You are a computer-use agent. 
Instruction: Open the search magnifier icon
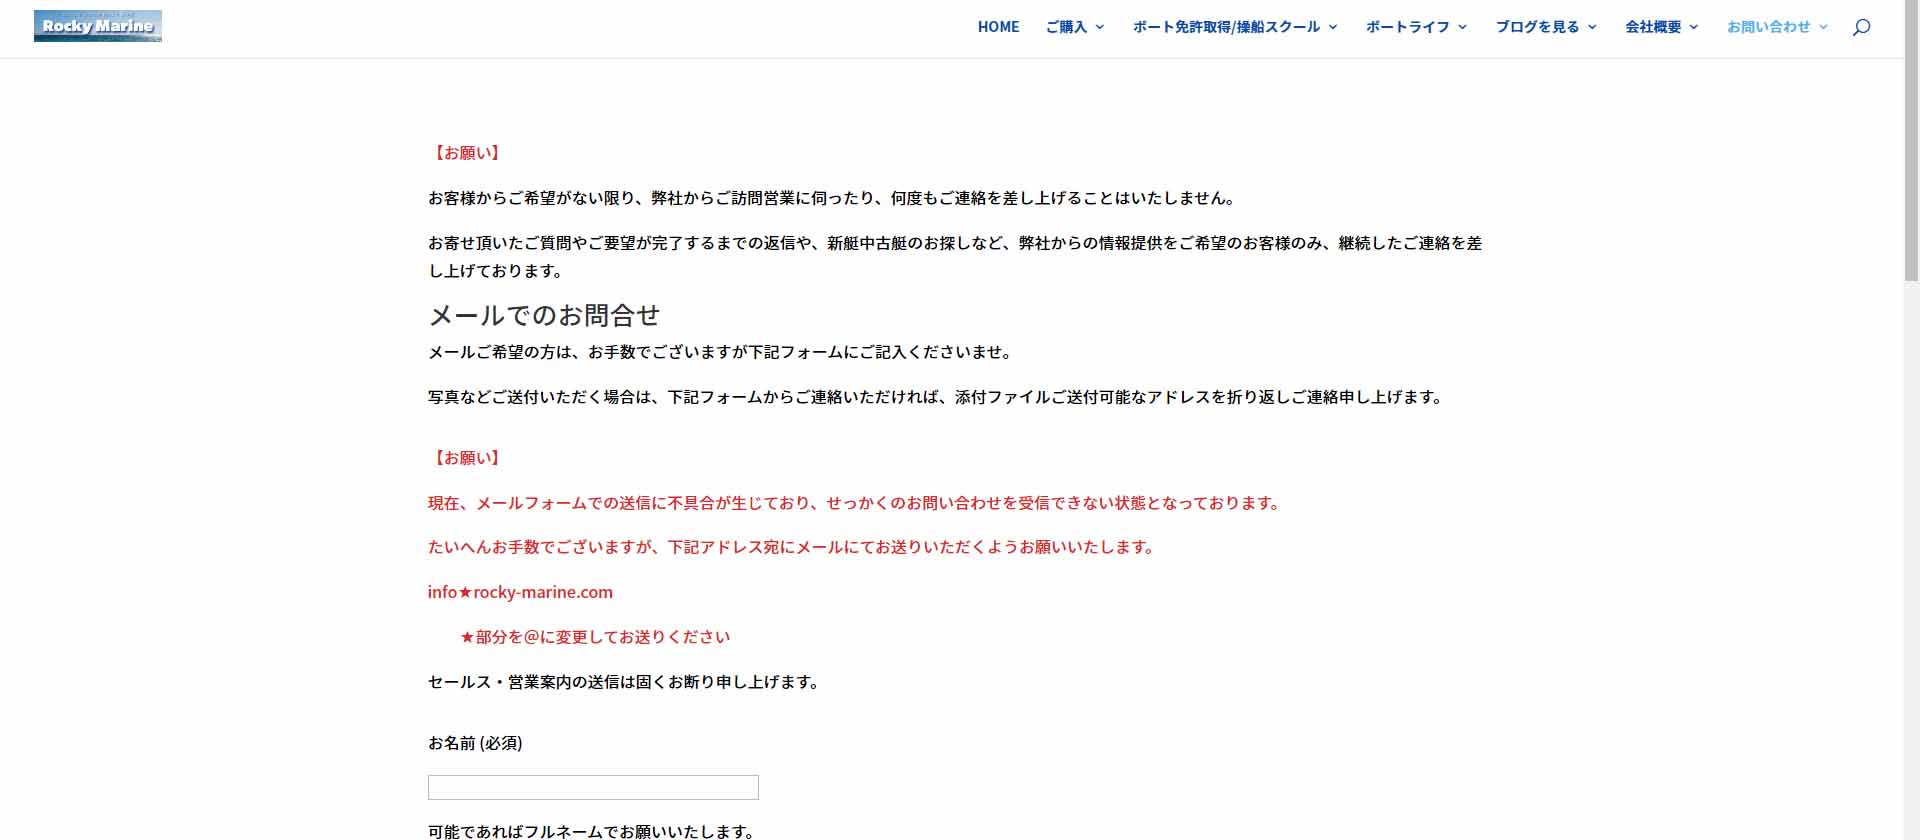tap(1861, 27)
